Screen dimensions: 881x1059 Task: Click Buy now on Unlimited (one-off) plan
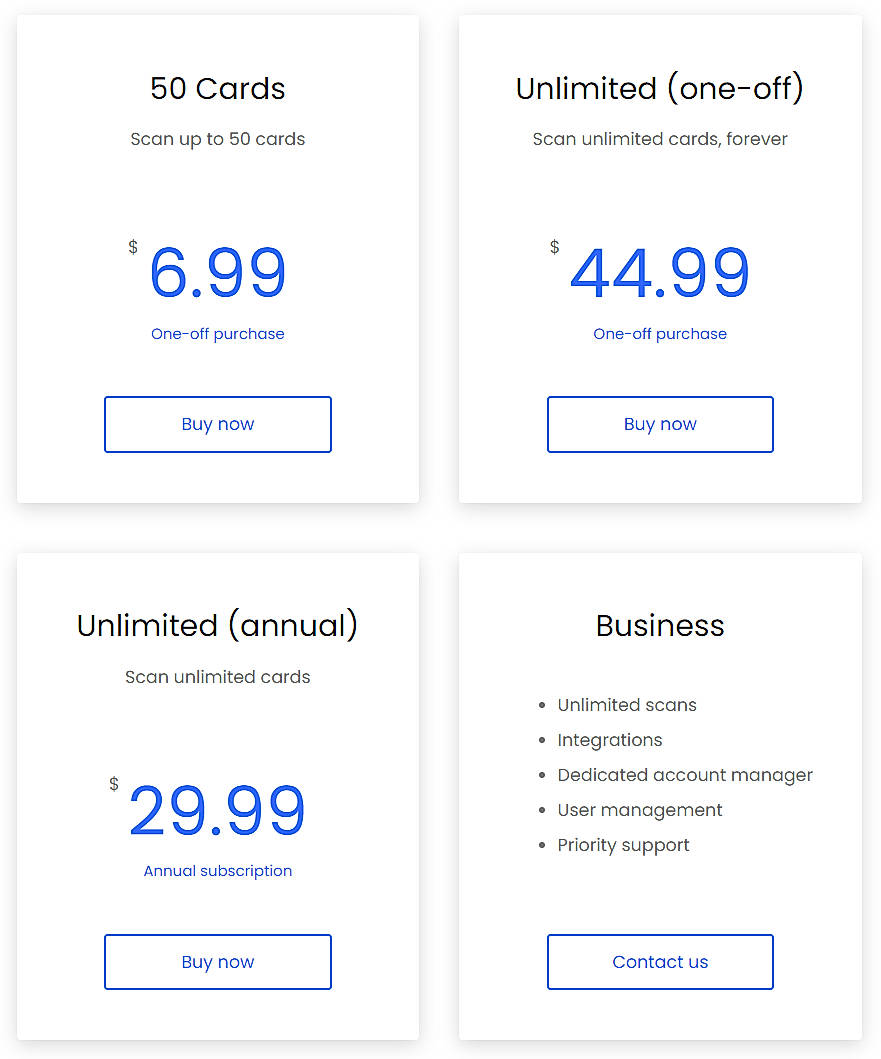click(659, 424)
